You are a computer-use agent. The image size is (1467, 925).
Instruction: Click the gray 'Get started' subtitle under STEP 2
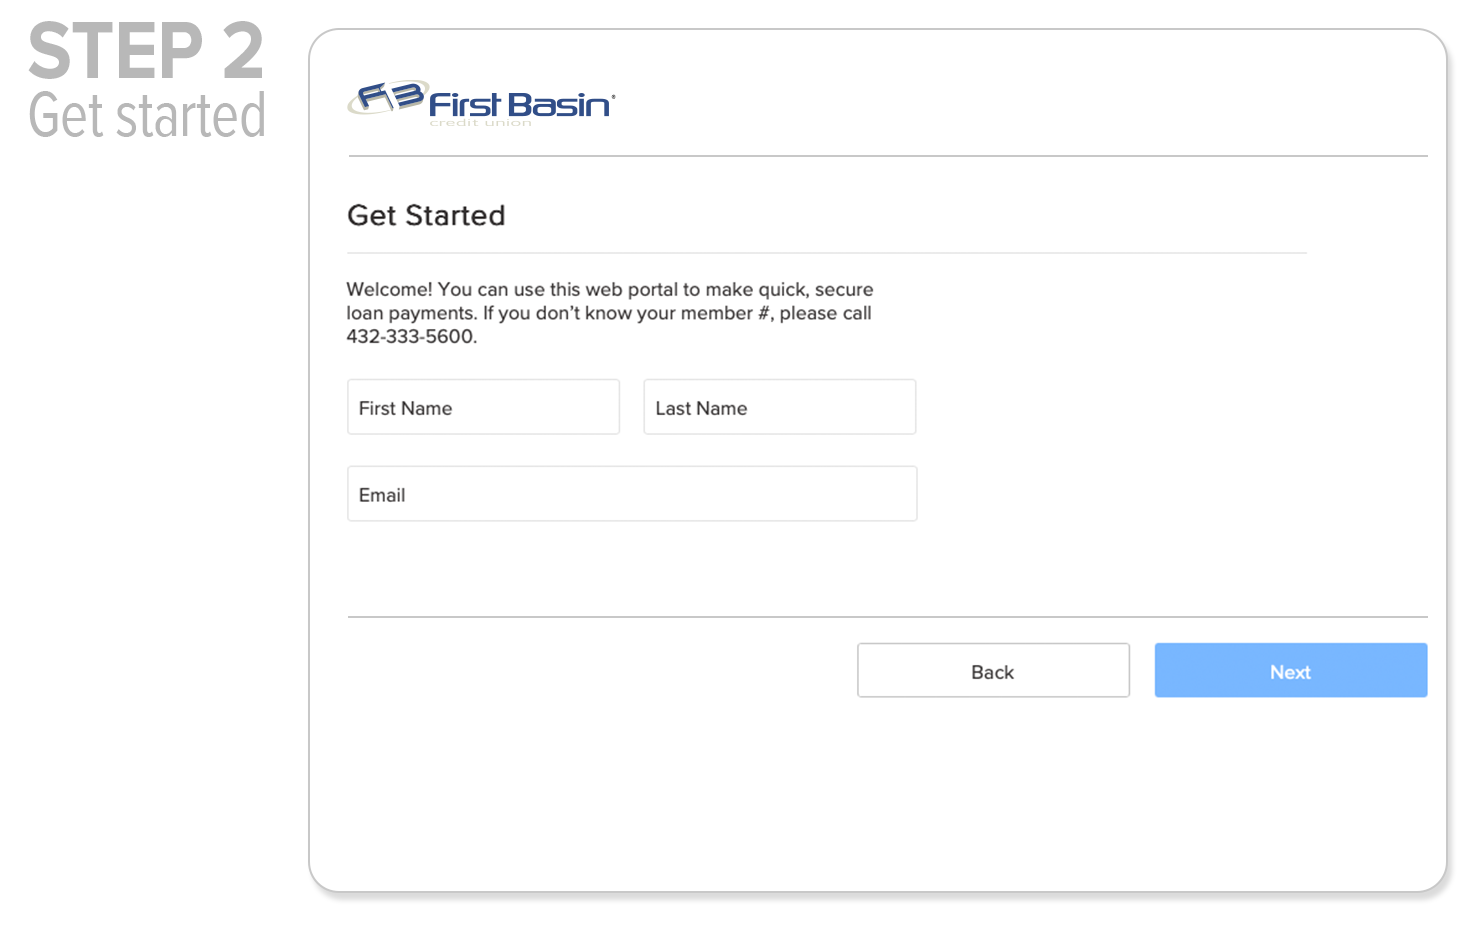click(x=147, y=116)
